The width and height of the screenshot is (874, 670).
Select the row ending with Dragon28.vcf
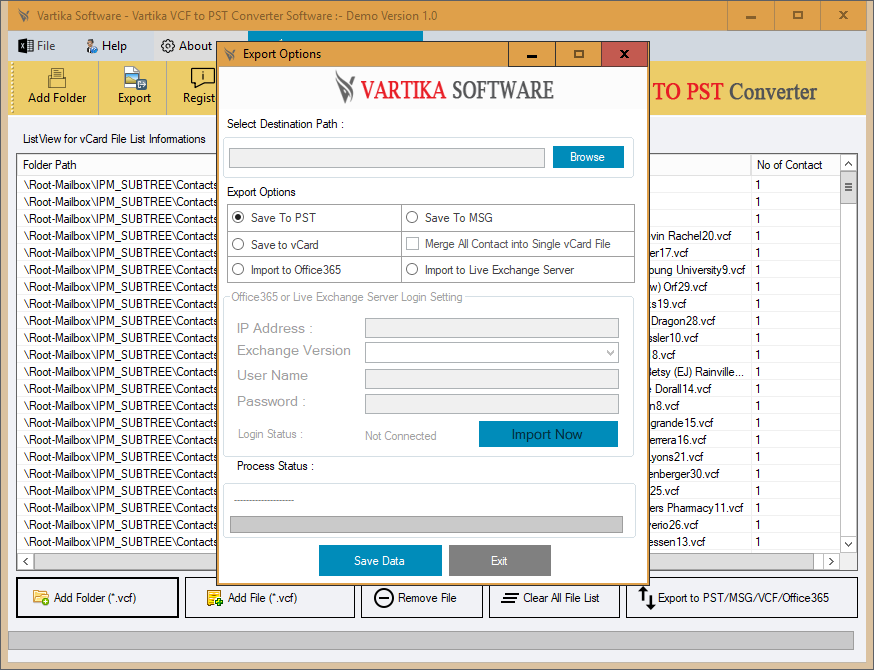point(428,321)
